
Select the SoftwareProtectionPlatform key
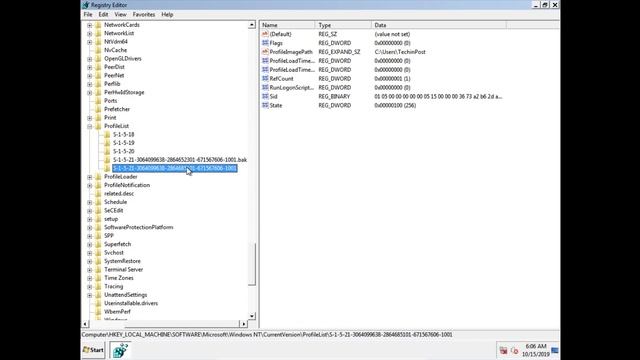(x=138, y=227)
